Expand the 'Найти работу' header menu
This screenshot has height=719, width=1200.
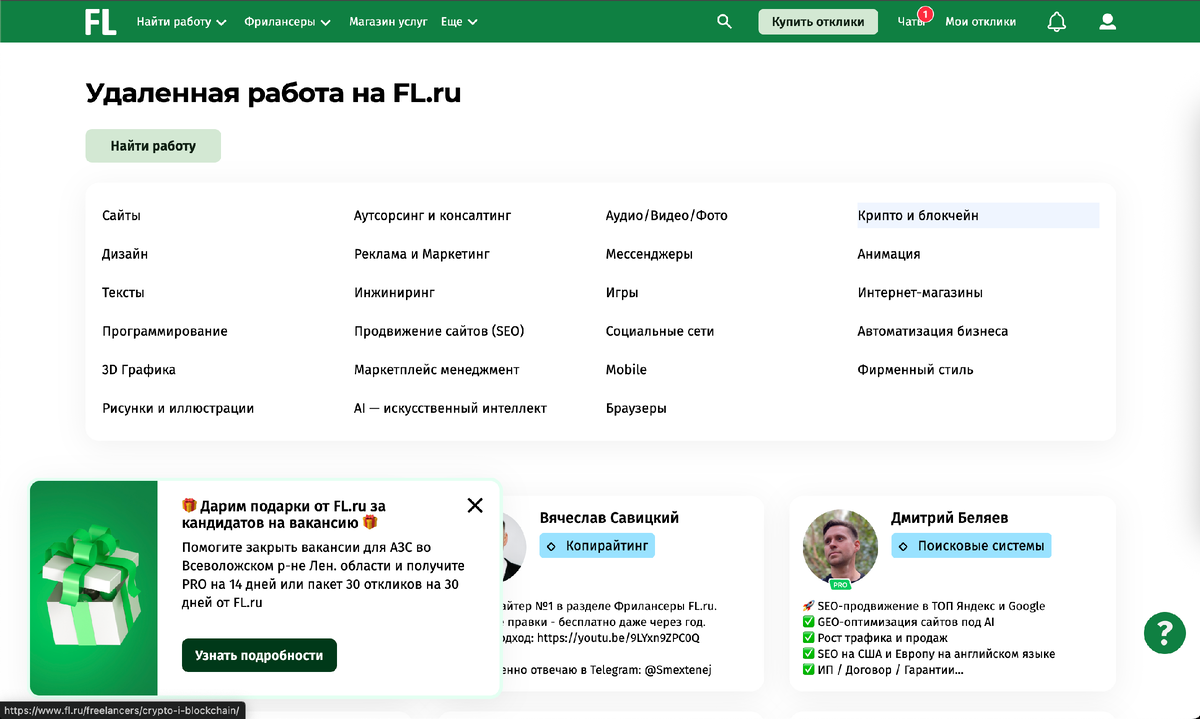pyautogui.click(x=182, y=21)
